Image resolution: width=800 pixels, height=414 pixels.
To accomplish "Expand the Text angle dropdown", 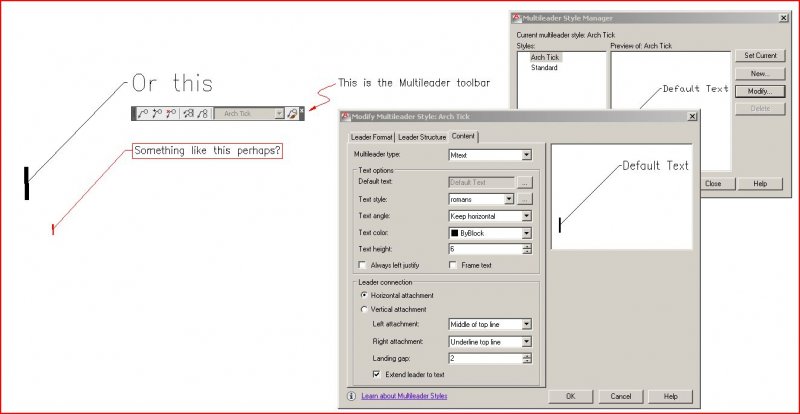I will [x=527, y=216].
